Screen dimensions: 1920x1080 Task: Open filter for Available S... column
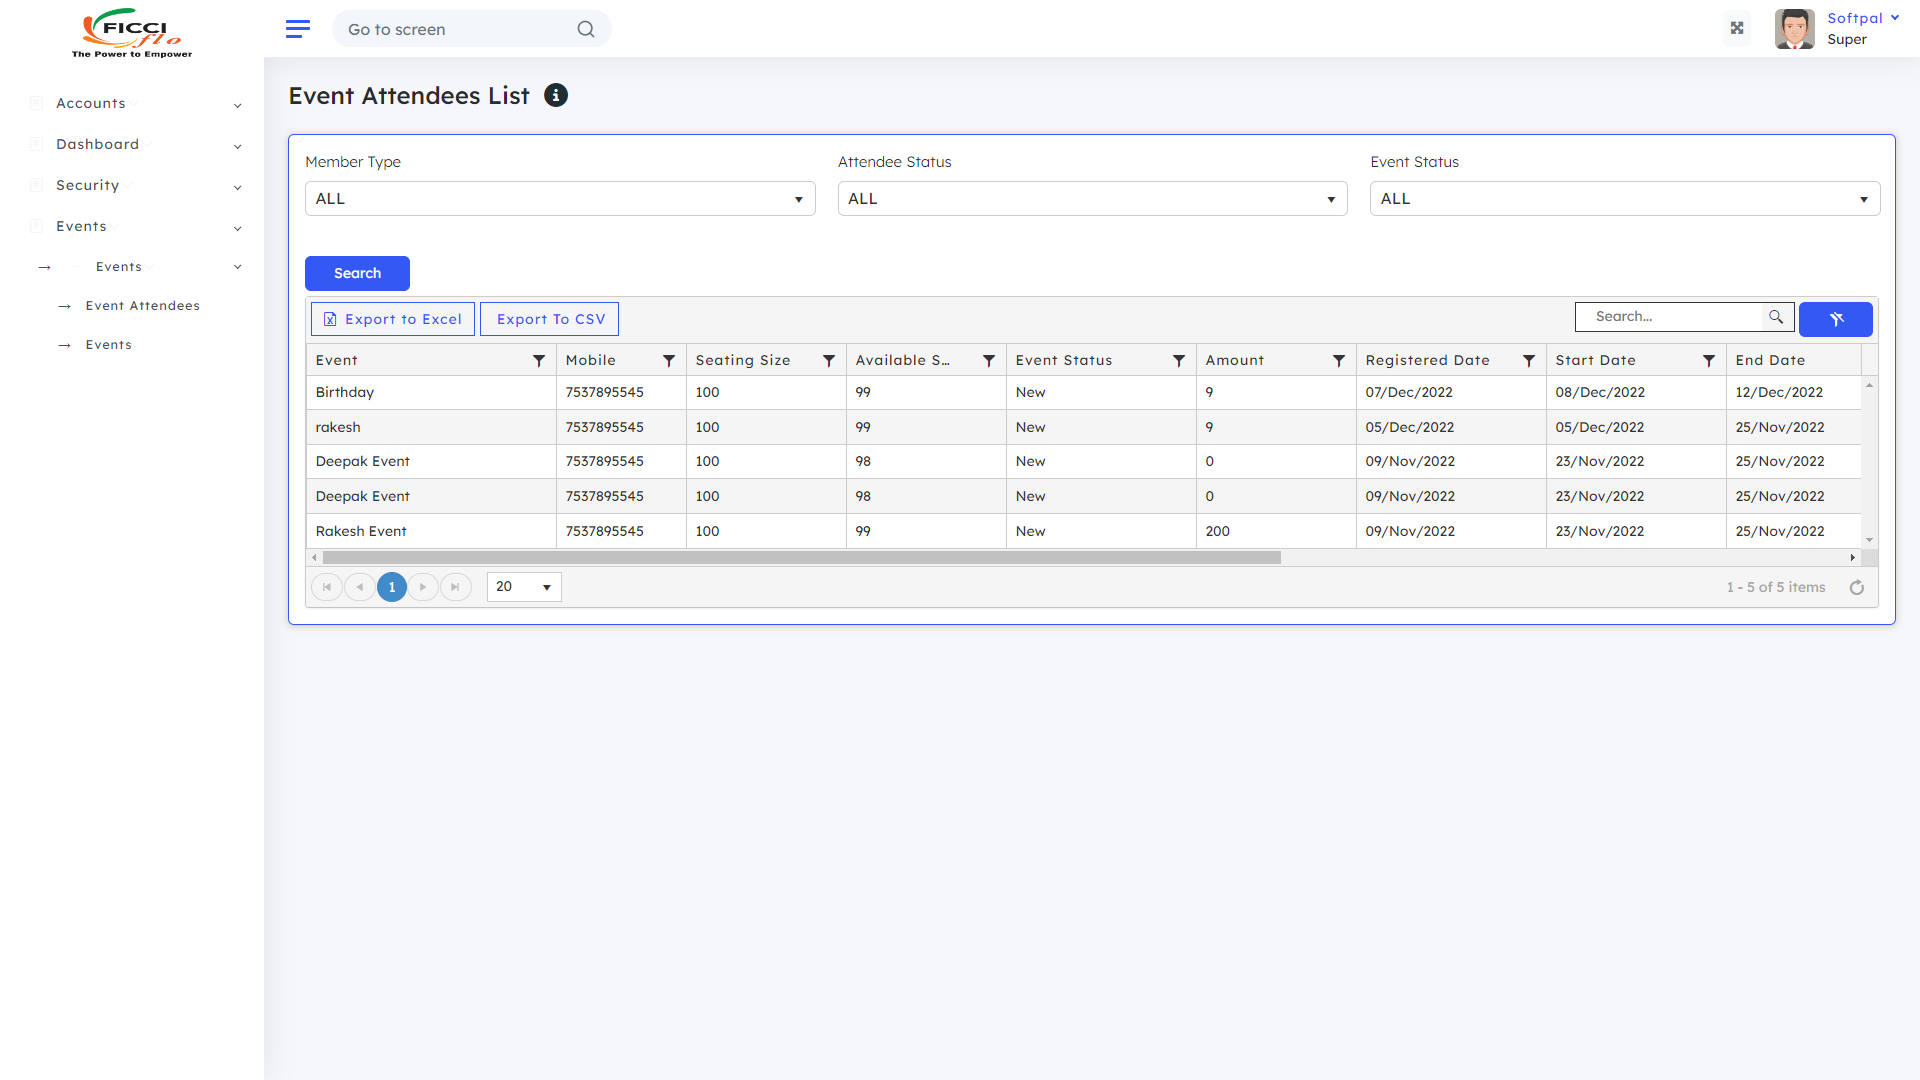[x=989, y=361]
